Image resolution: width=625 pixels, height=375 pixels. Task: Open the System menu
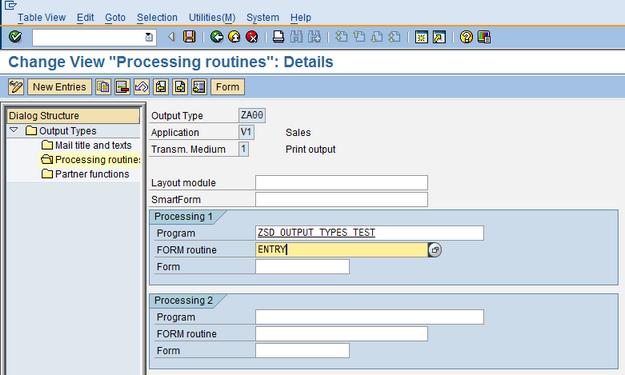[x=263, y=18]
